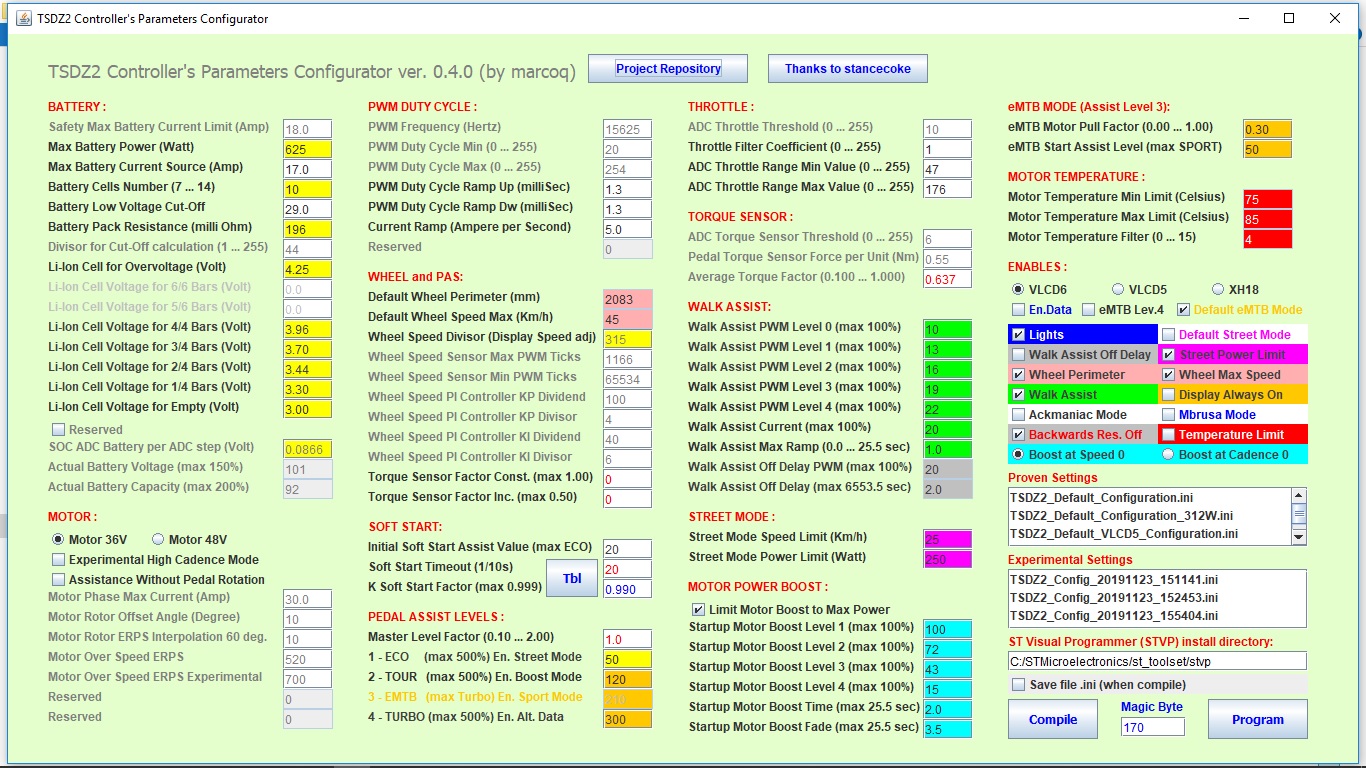Toggle the Backwards Res. Off checkbox
Viewport: 1366px width, 768px height.
[x=1018, y=435]
